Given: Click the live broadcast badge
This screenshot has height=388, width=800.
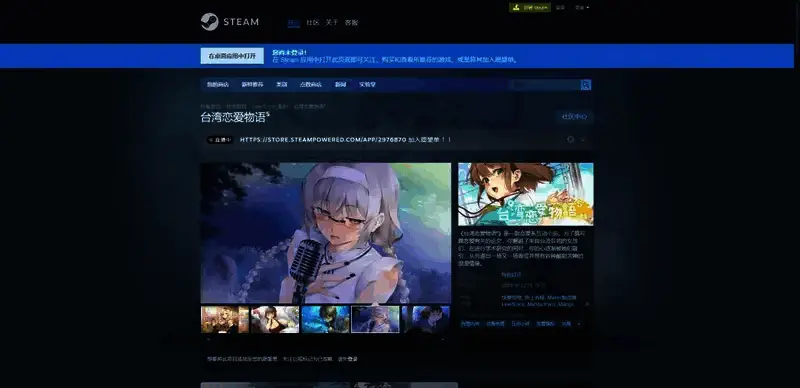Looking at the screenshot, I should click(x=220, y=139).
